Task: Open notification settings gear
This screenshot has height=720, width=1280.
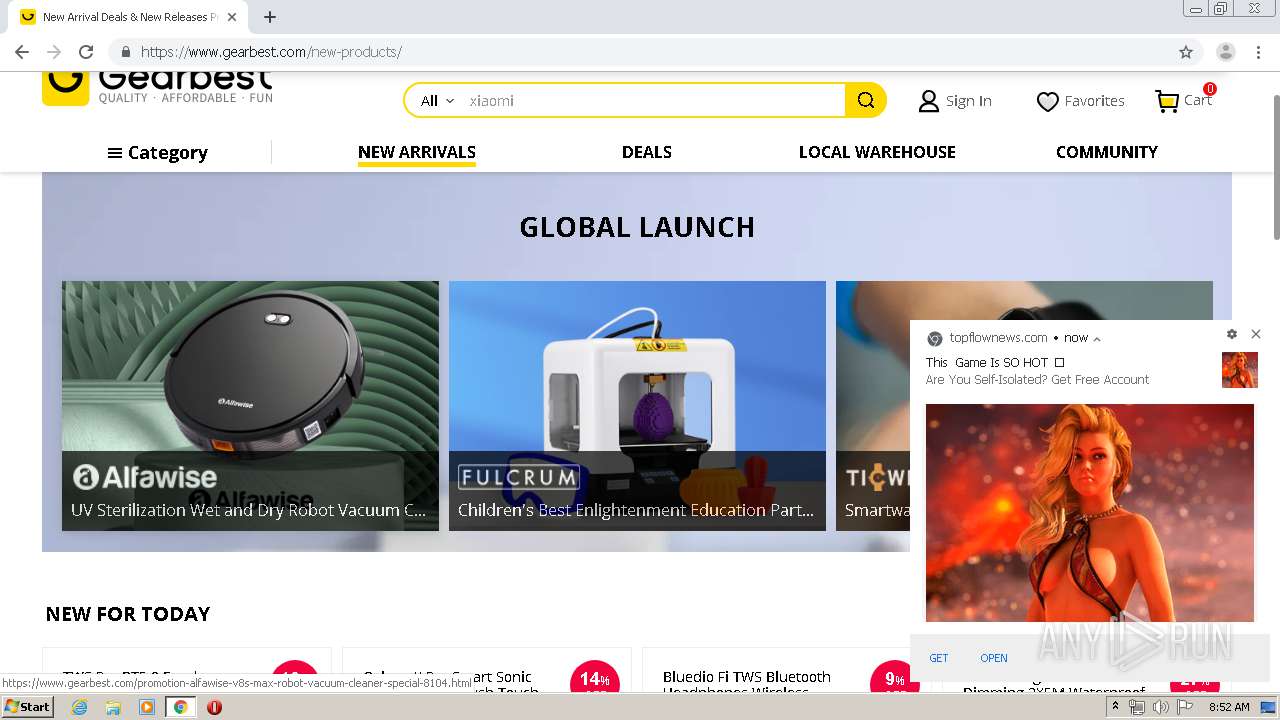Action: [x=1232, y=334]
